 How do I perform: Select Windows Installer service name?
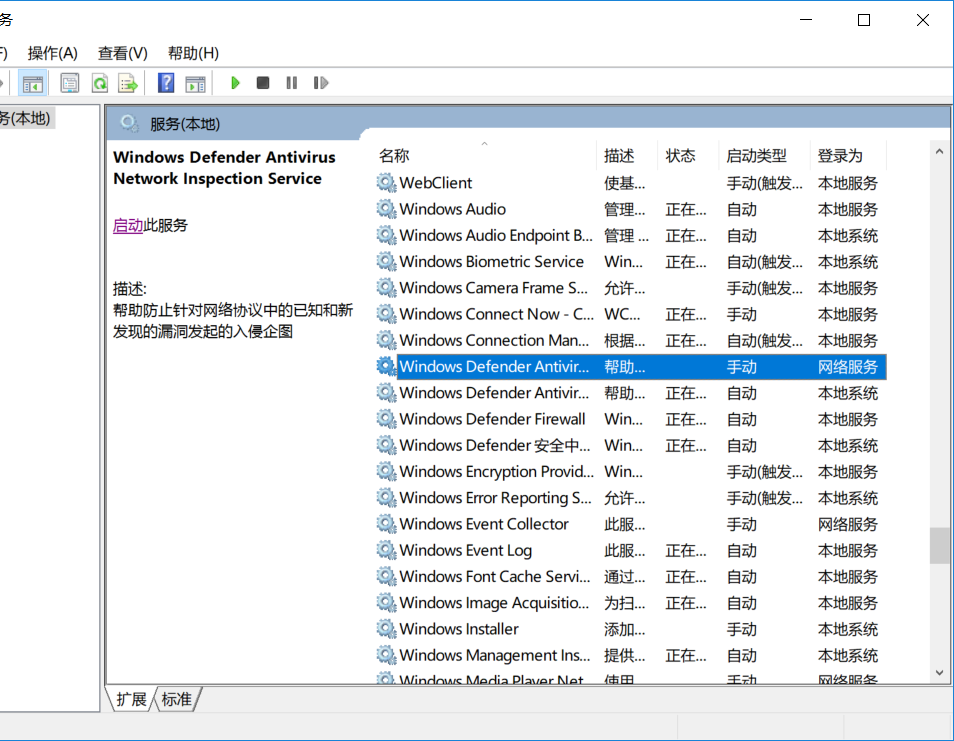click(x=459, y=628)
